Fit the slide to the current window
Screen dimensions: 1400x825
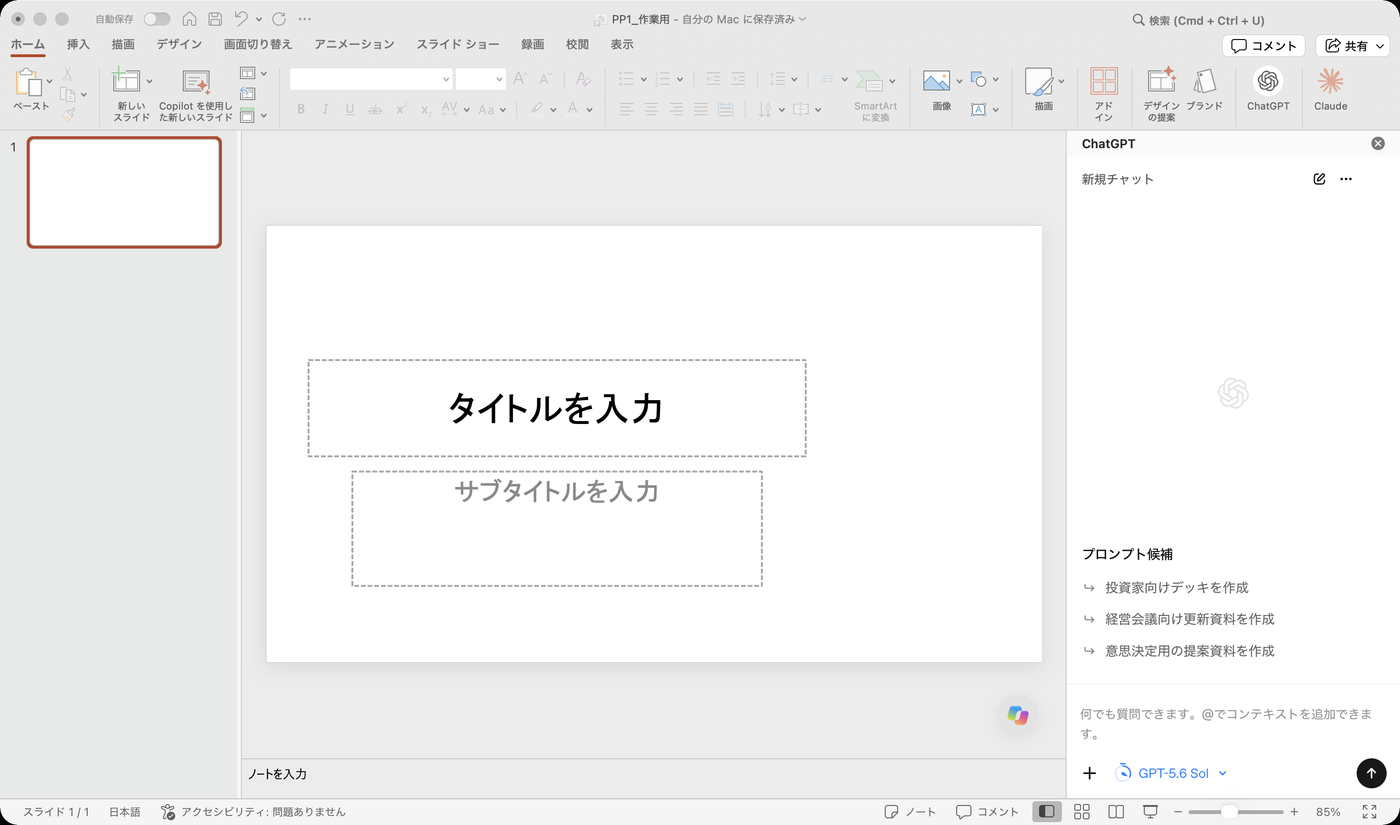pos(1369,812)
